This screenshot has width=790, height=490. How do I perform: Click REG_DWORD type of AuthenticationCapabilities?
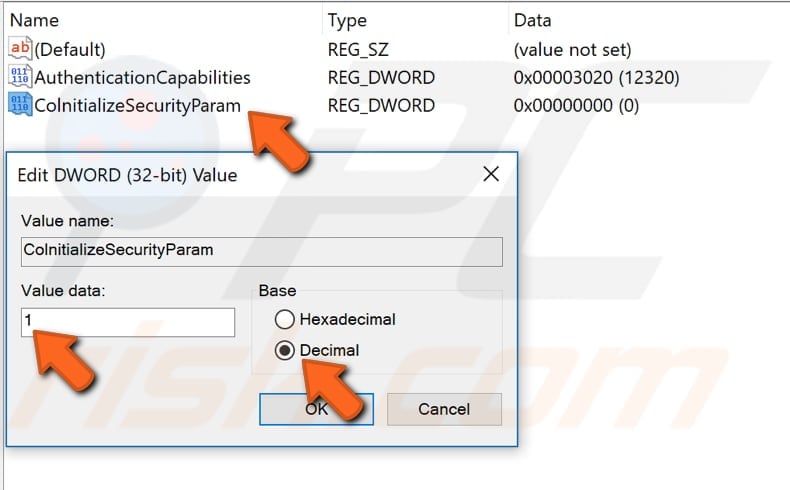[381, 77]
